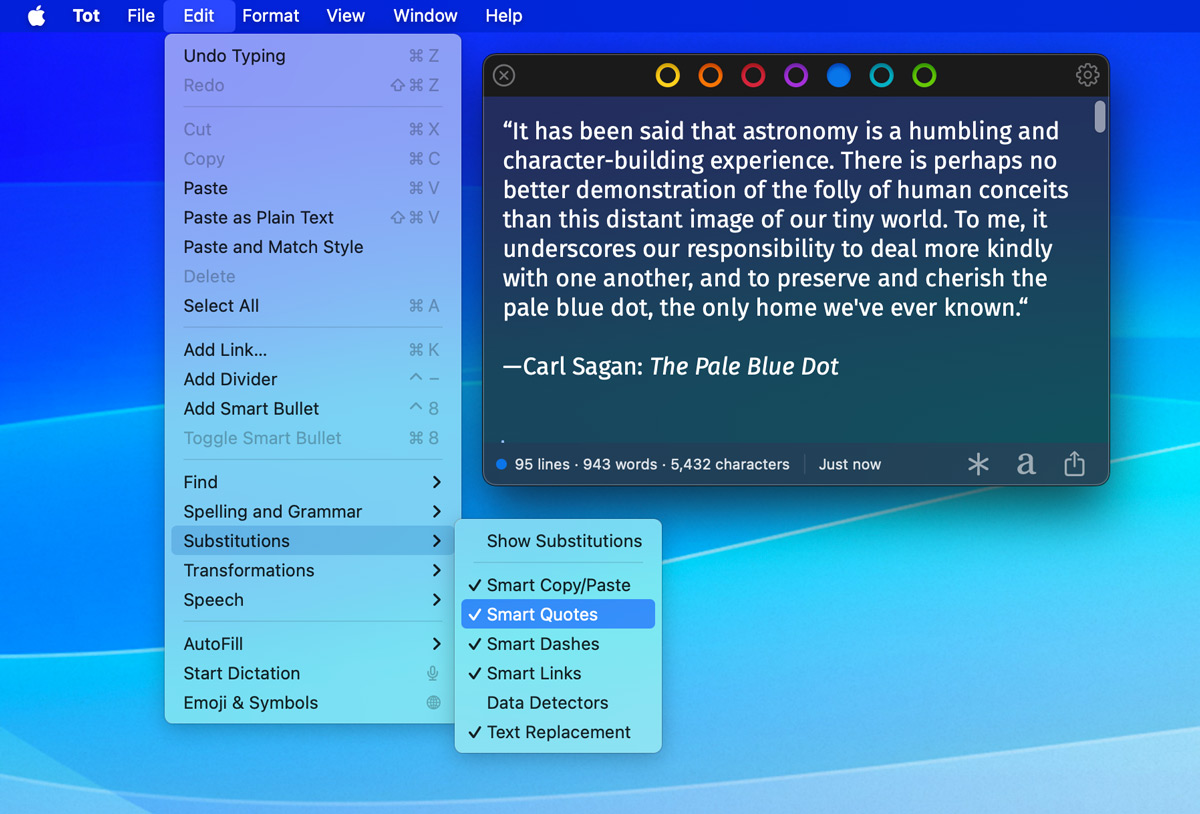Screen dimensions: 1200x814
Task: Close the Tot note window
Action: point(504,75)
